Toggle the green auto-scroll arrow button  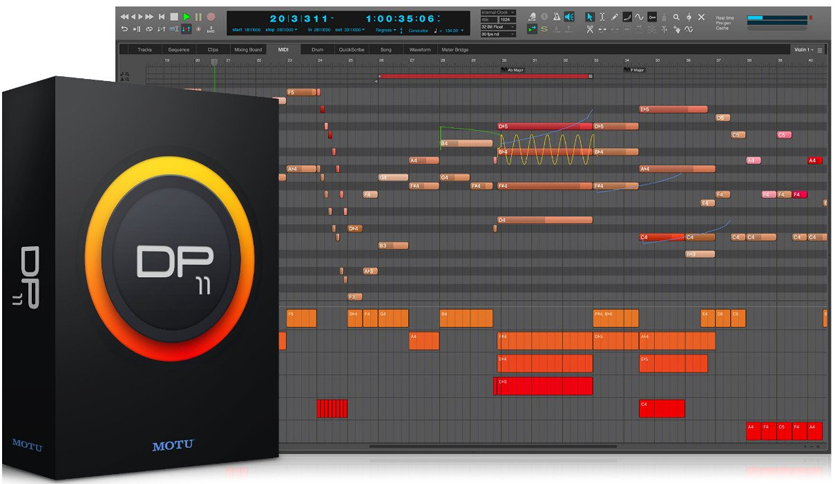(532, 30)
